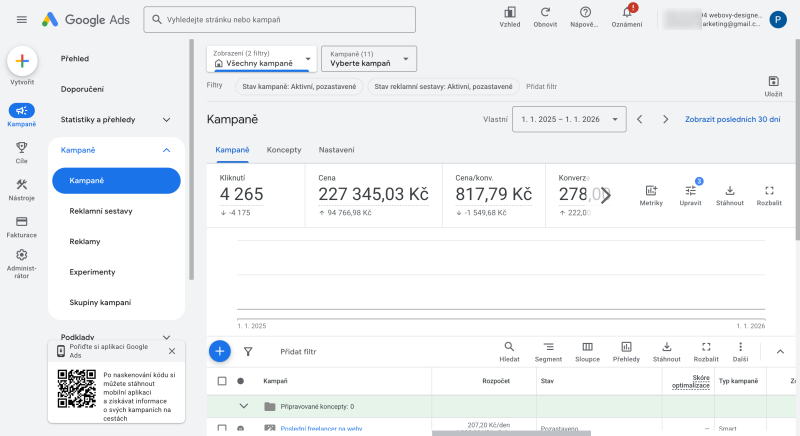This screenshot has width=800, height=436.
Task: Click the Kliknutí metric scorecard
Action: [256, 196]
